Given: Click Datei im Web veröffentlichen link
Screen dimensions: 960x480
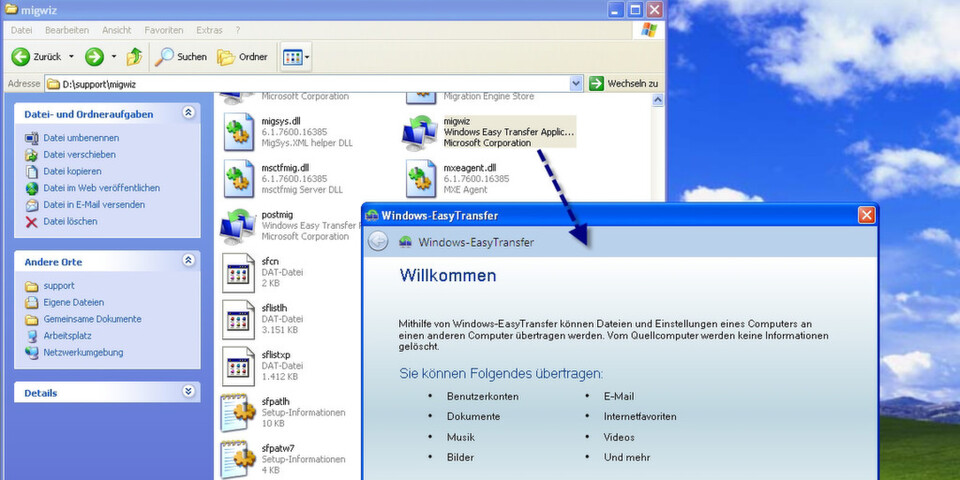Looking at the screenshot, I should click(x=101, y=188).
